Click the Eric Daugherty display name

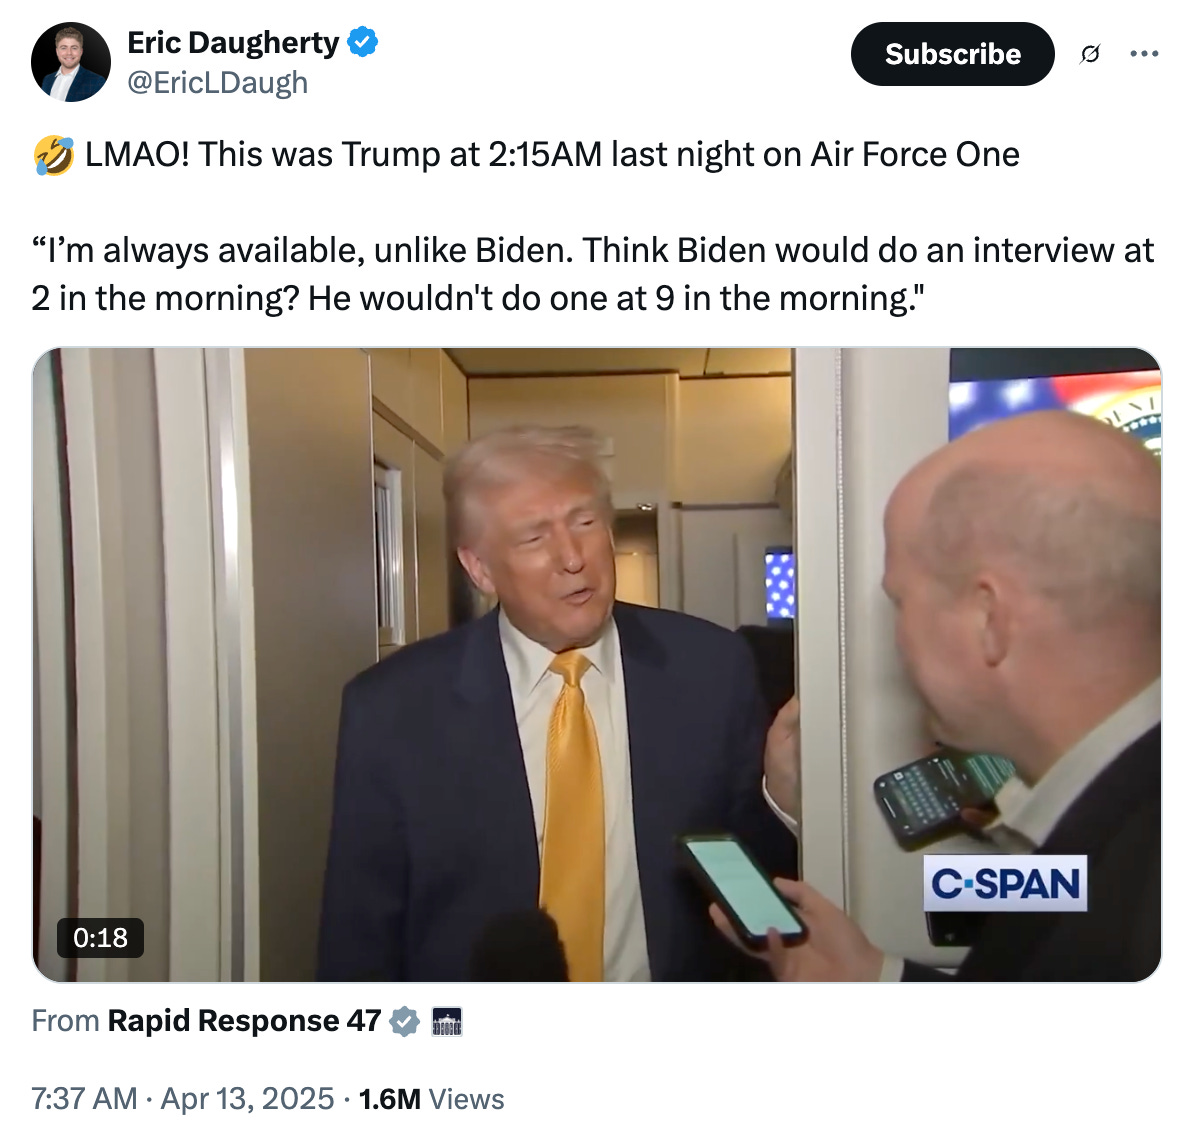(233, 43)
